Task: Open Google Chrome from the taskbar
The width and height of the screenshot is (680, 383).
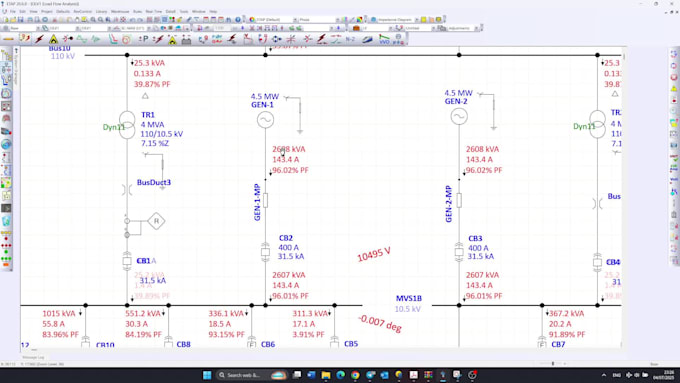Action: coord(355,375)
